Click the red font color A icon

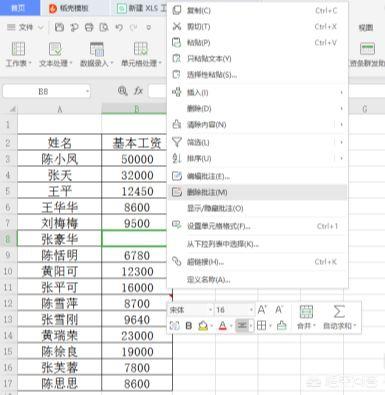point(222,326)
